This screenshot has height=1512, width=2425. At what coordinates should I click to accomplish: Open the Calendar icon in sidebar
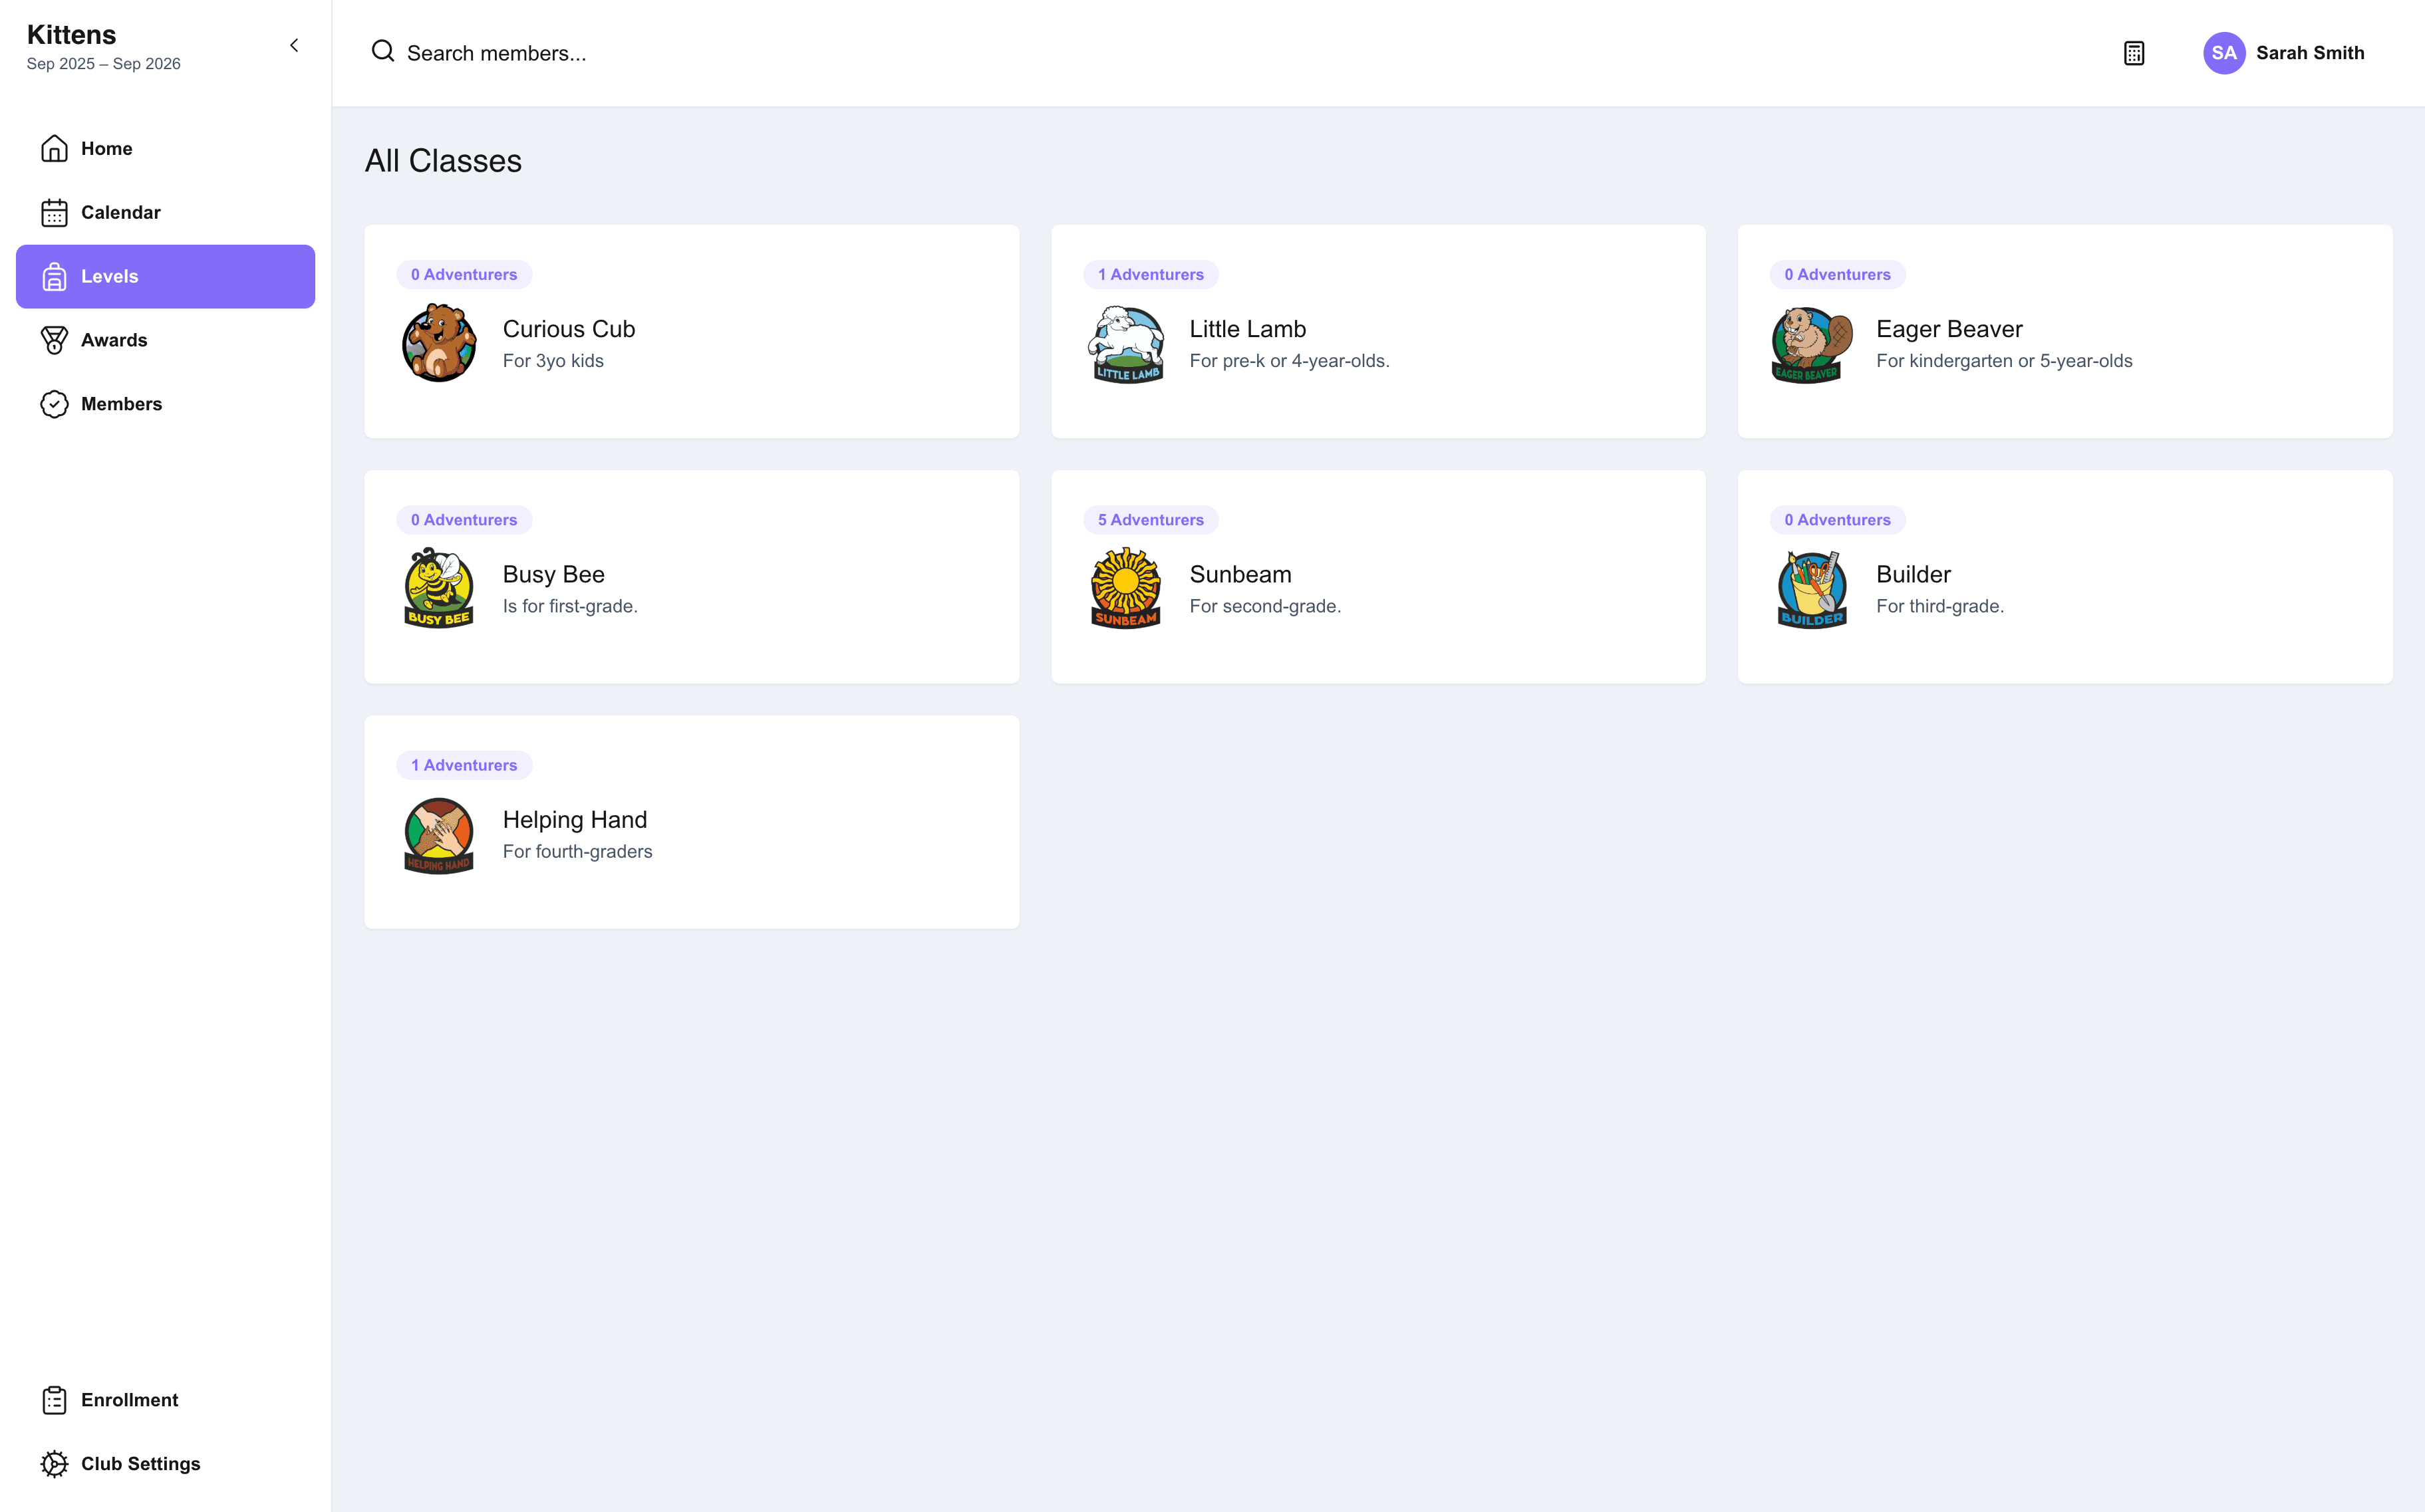pos(54,212)
